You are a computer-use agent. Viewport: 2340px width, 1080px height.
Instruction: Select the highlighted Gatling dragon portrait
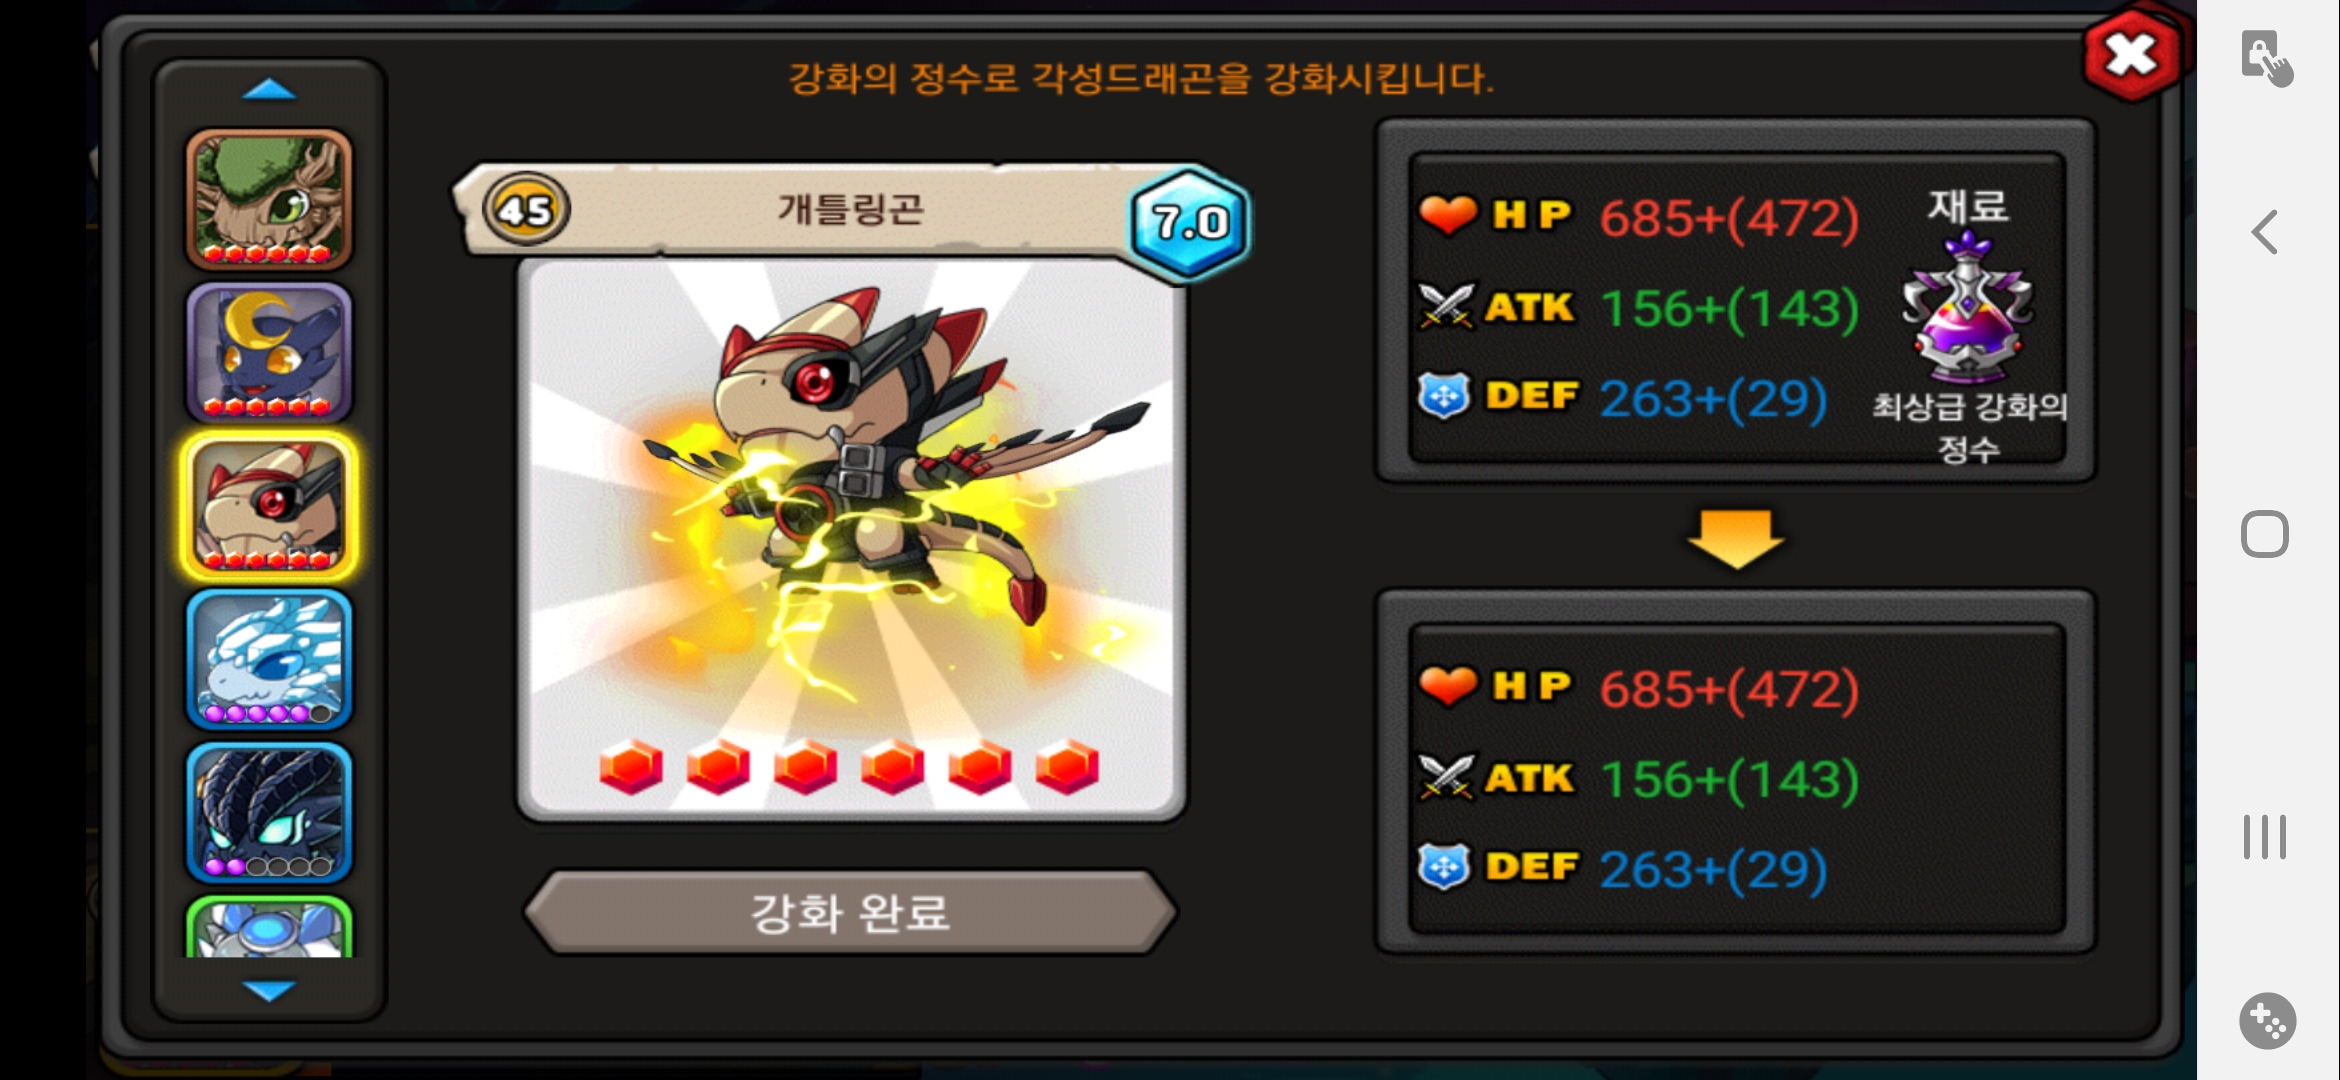point(269,507)
